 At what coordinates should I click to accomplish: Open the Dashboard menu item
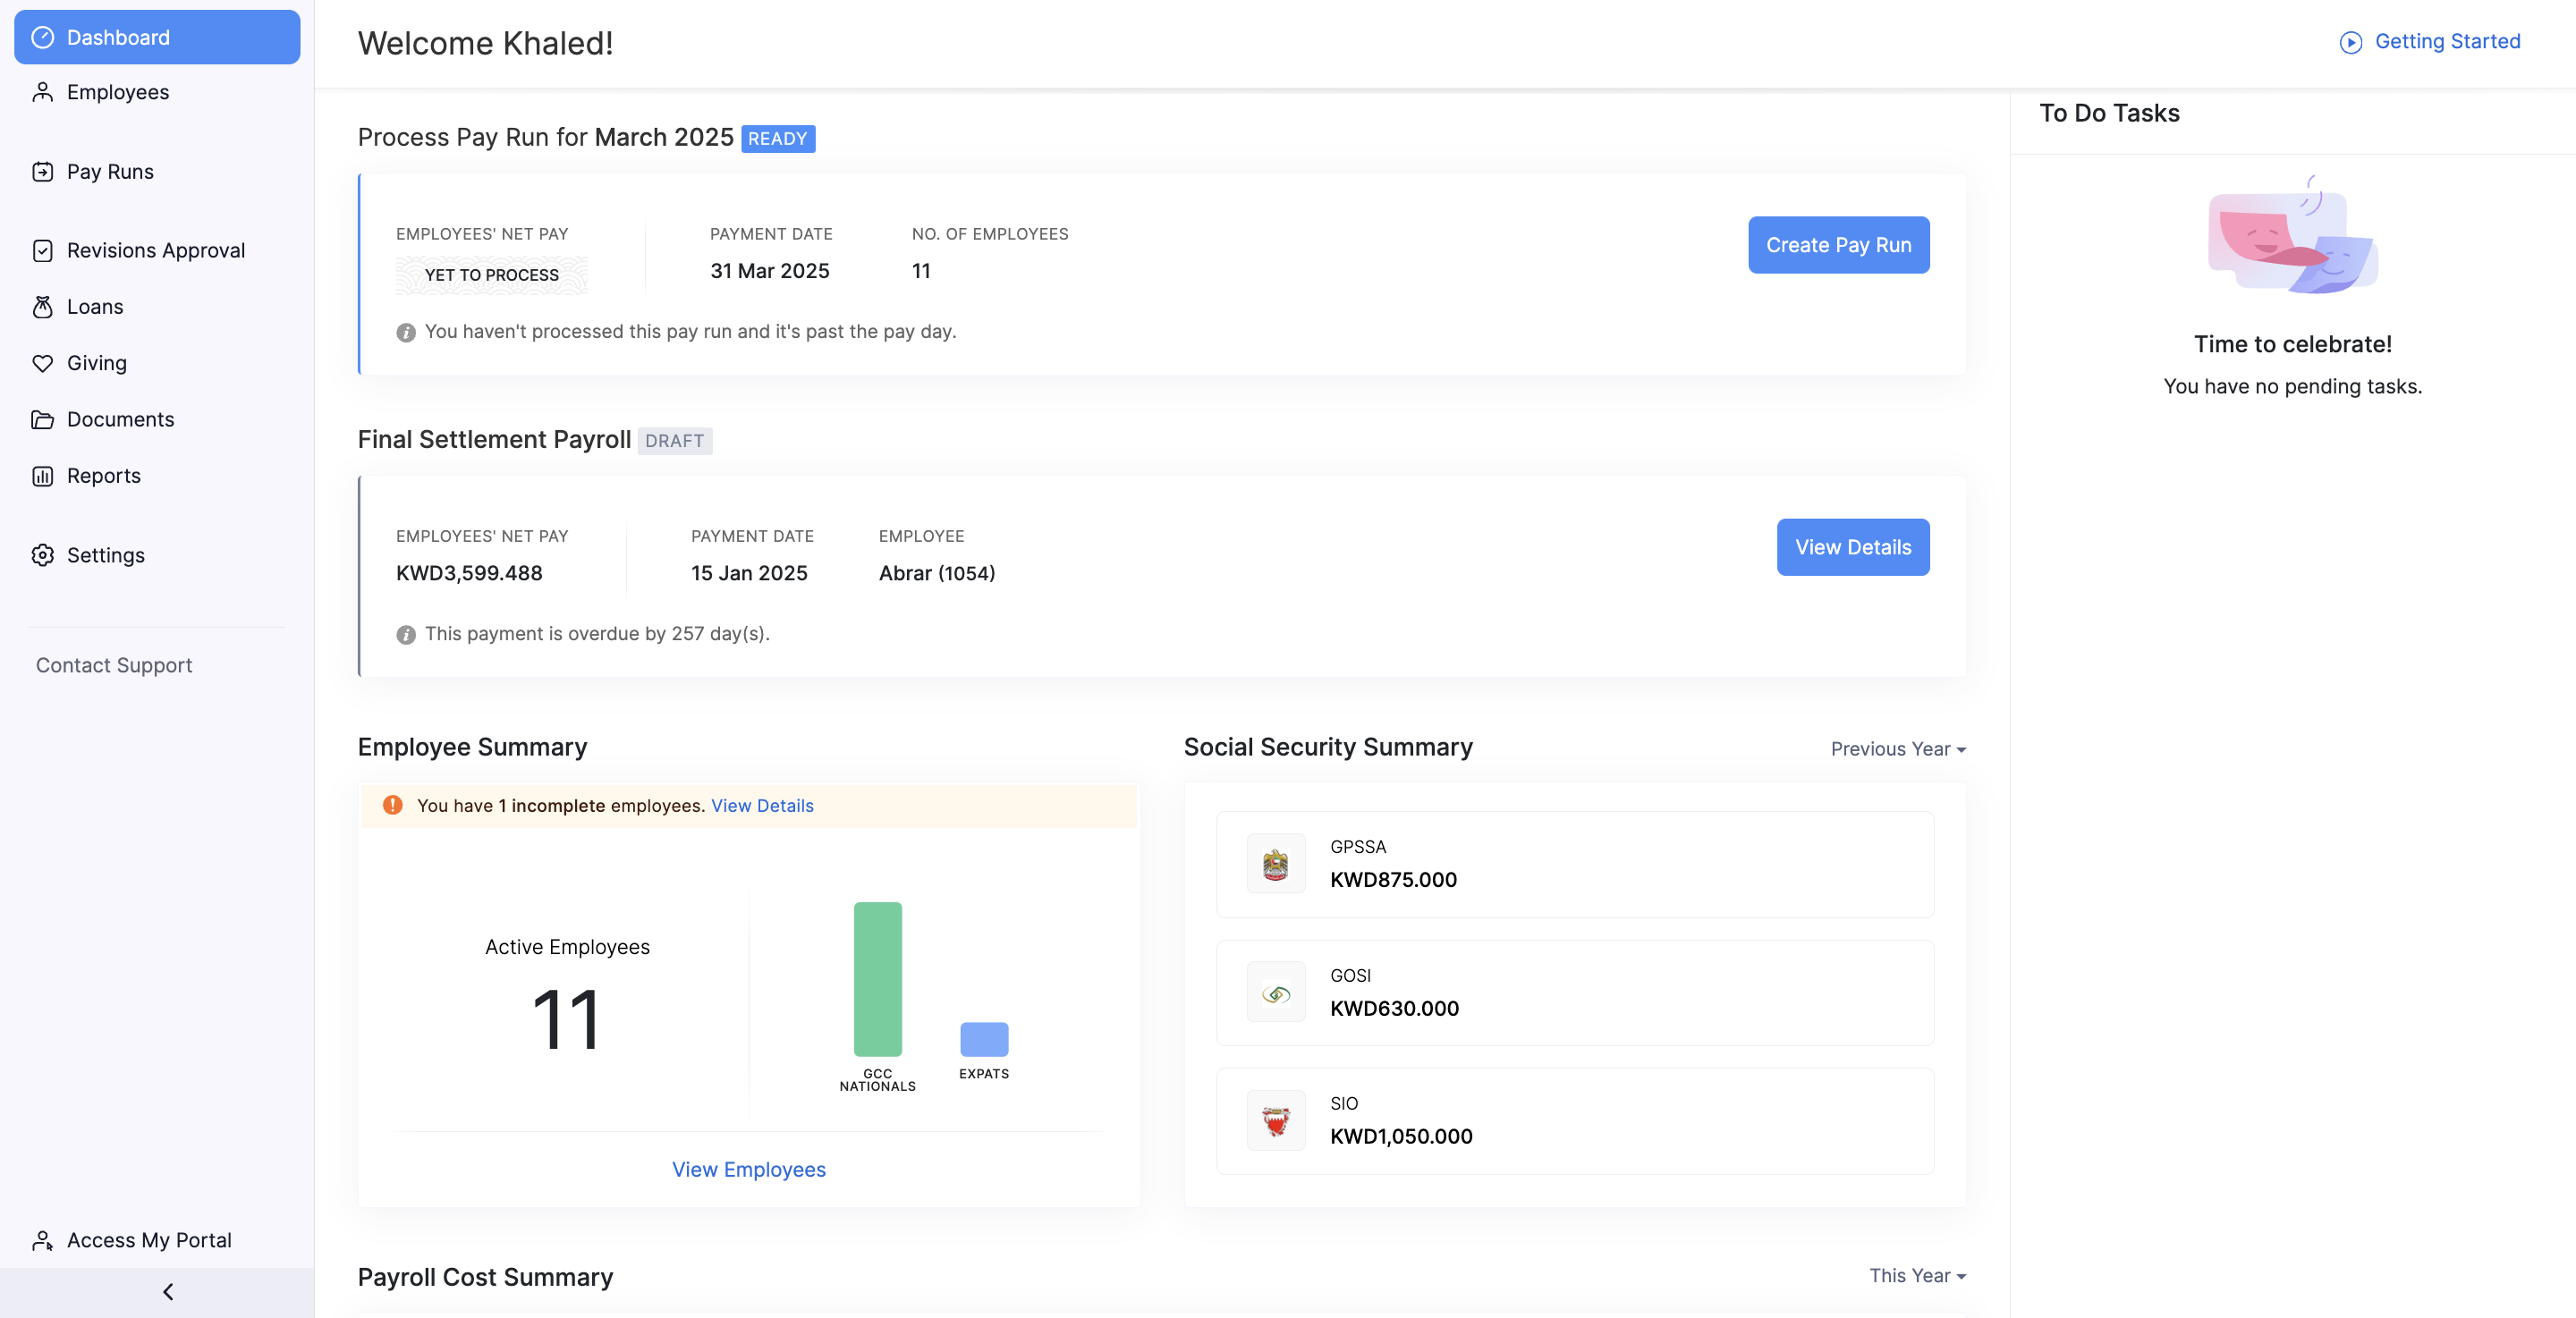pos(157,37)
